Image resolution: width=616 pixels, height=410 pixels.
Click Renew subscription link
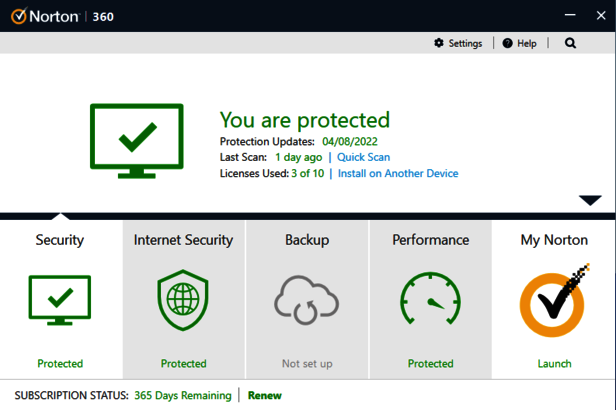tap(265, 395)
